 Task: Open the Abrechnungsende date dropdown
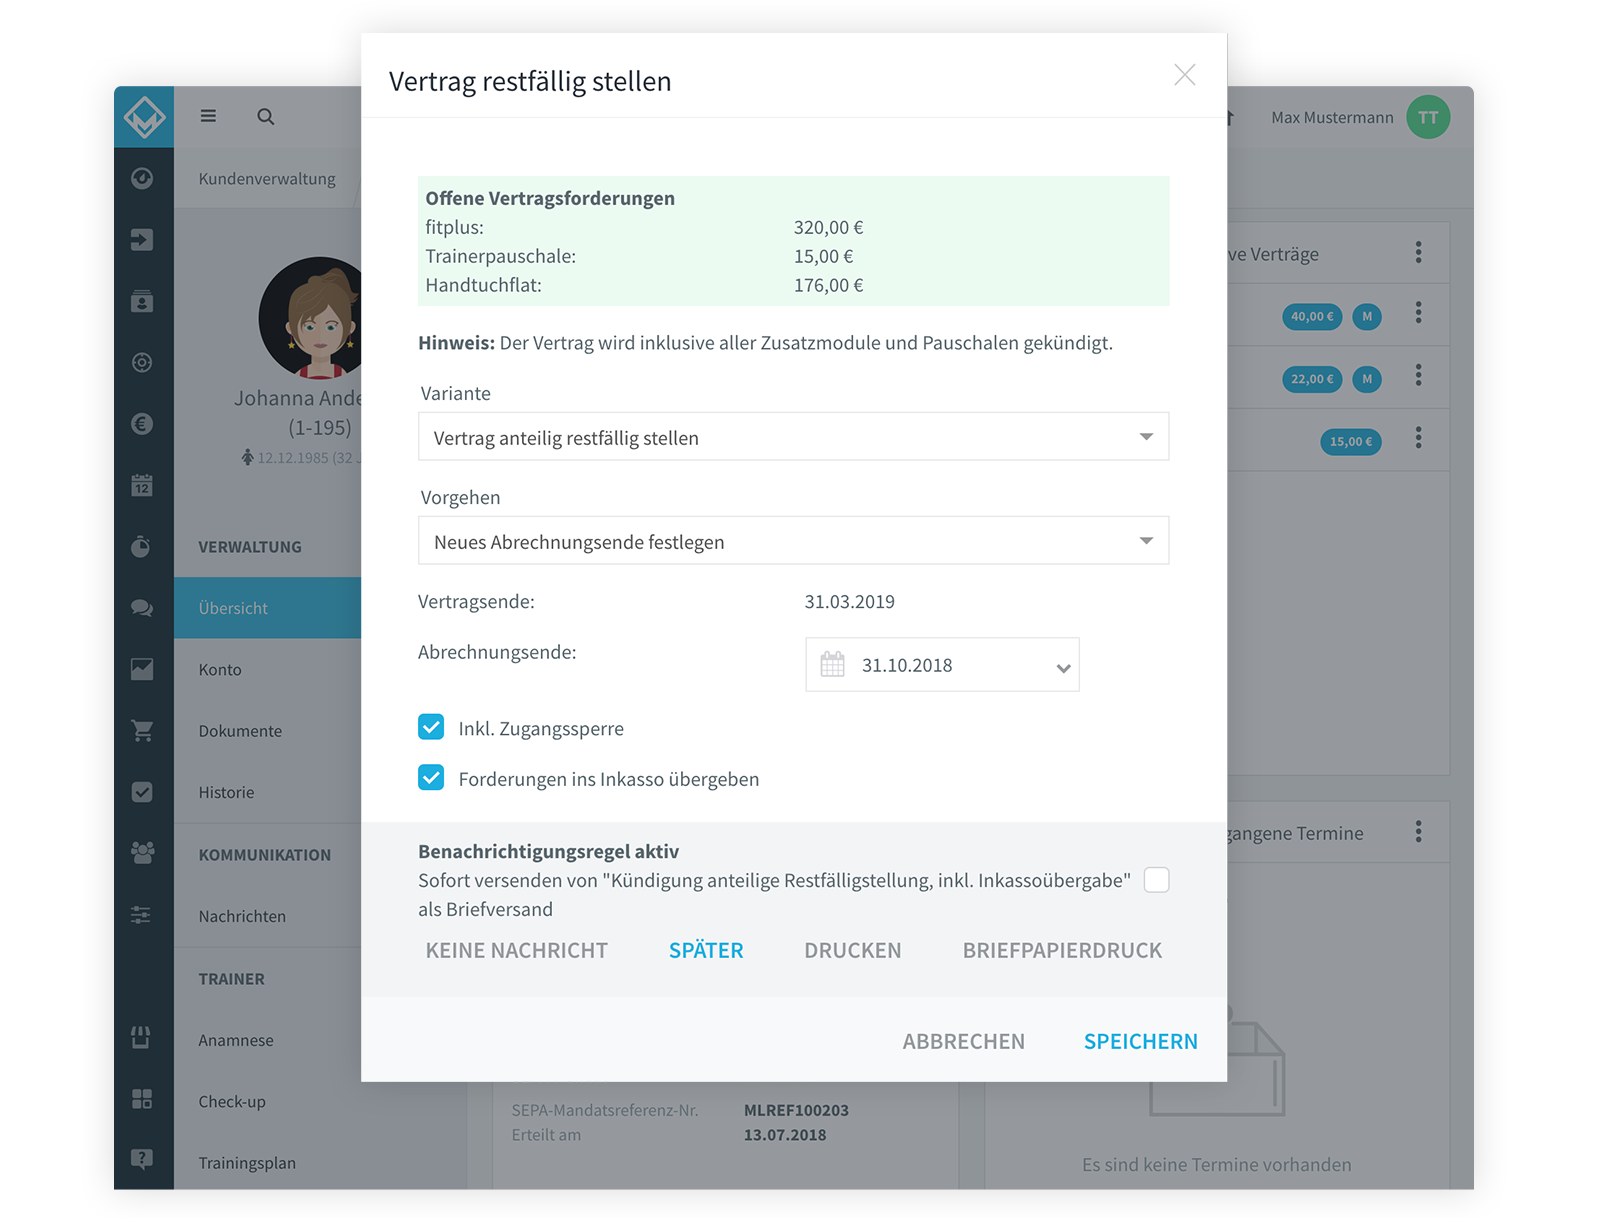(942, 665)
